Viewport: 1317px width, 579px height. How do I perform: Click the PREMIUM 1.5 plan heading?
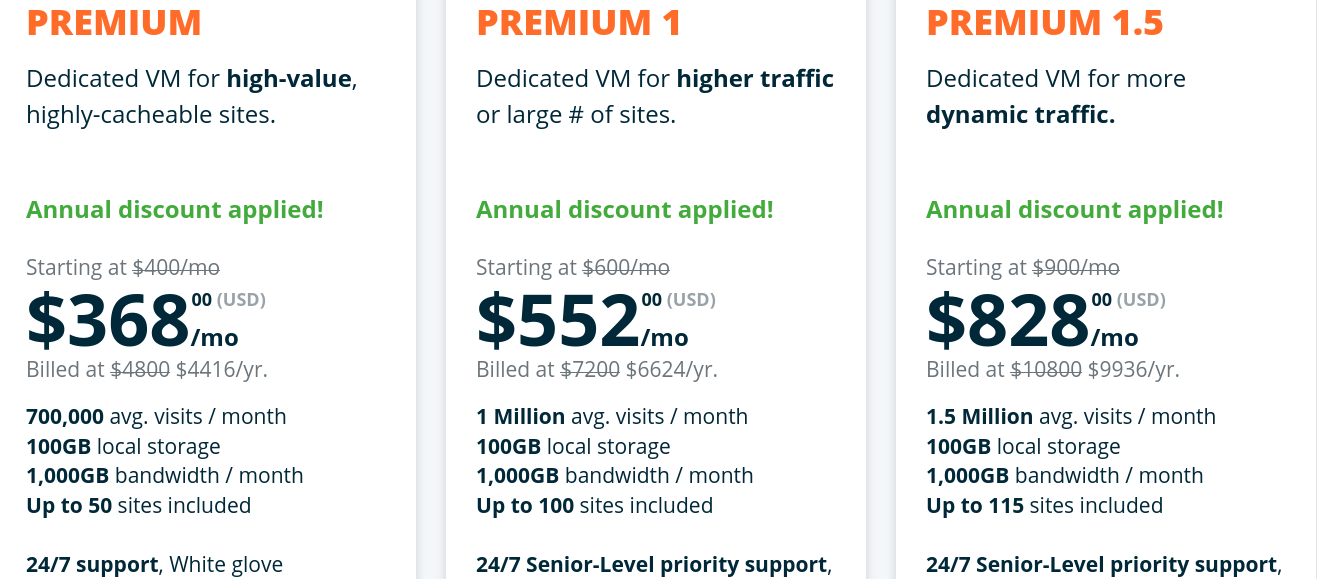click(1045, 22)
